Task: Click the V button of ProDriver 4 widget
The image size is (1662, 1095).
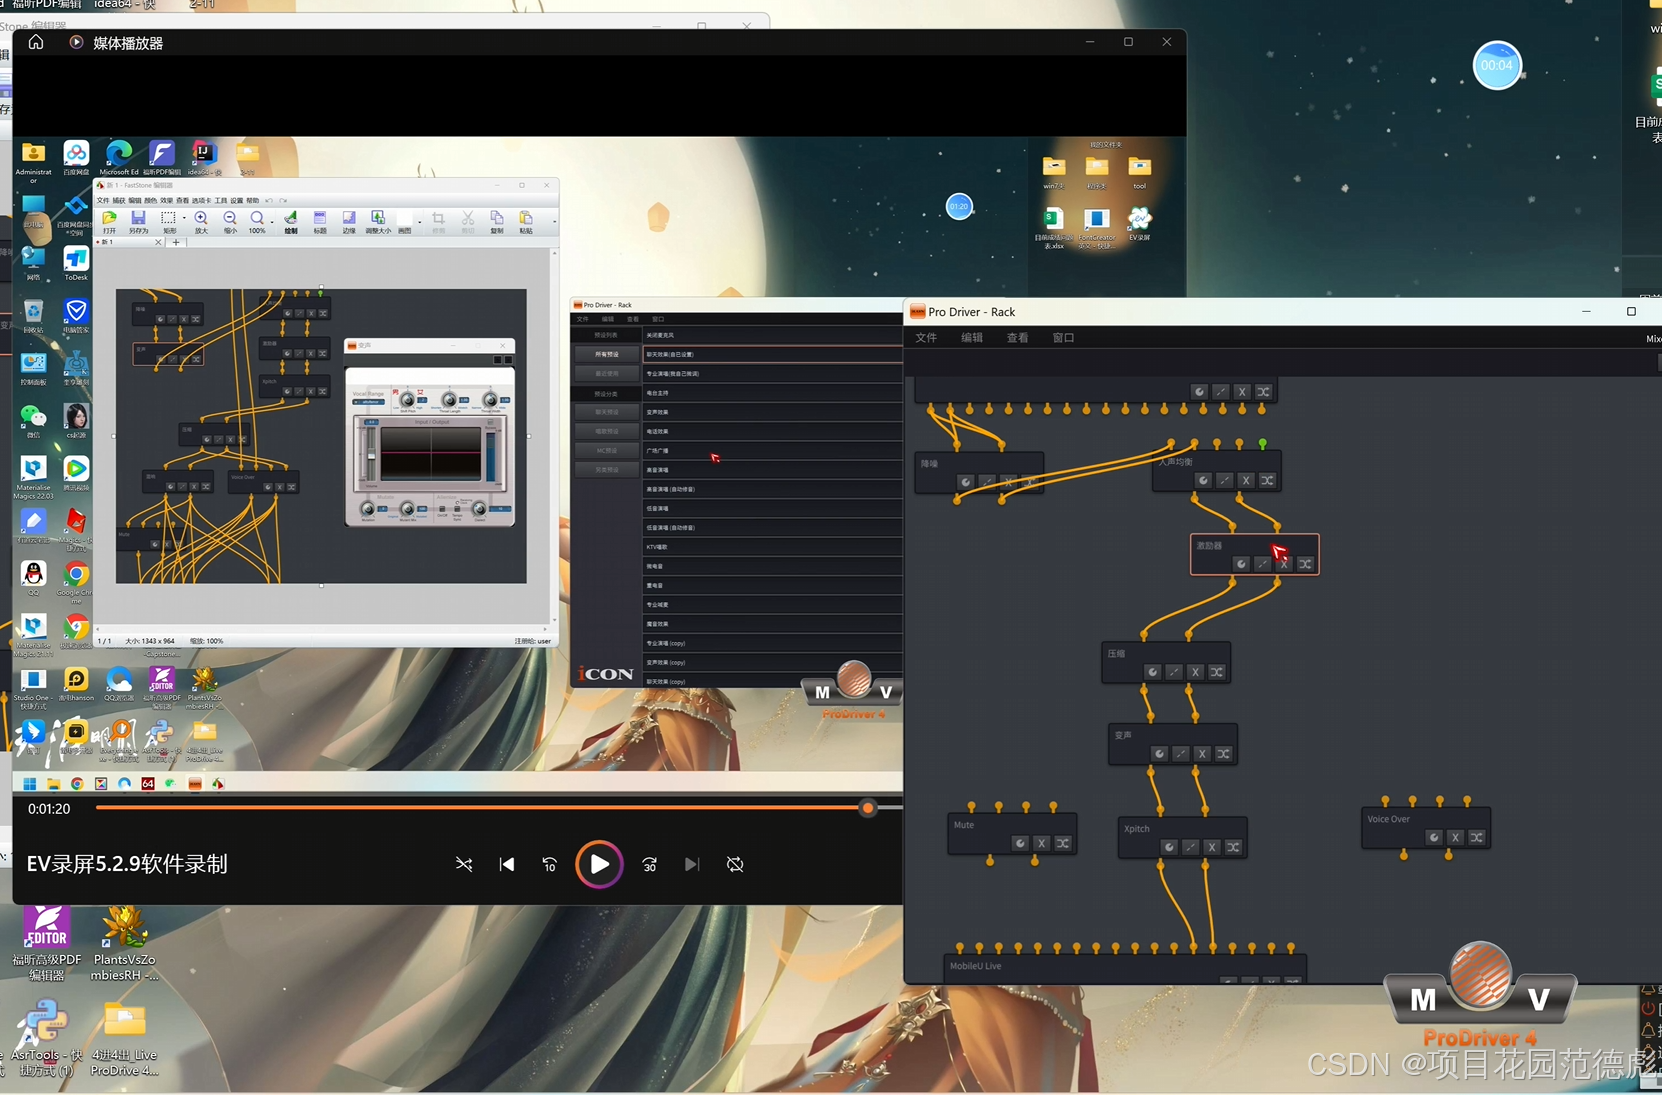Action: point(1539,999)
